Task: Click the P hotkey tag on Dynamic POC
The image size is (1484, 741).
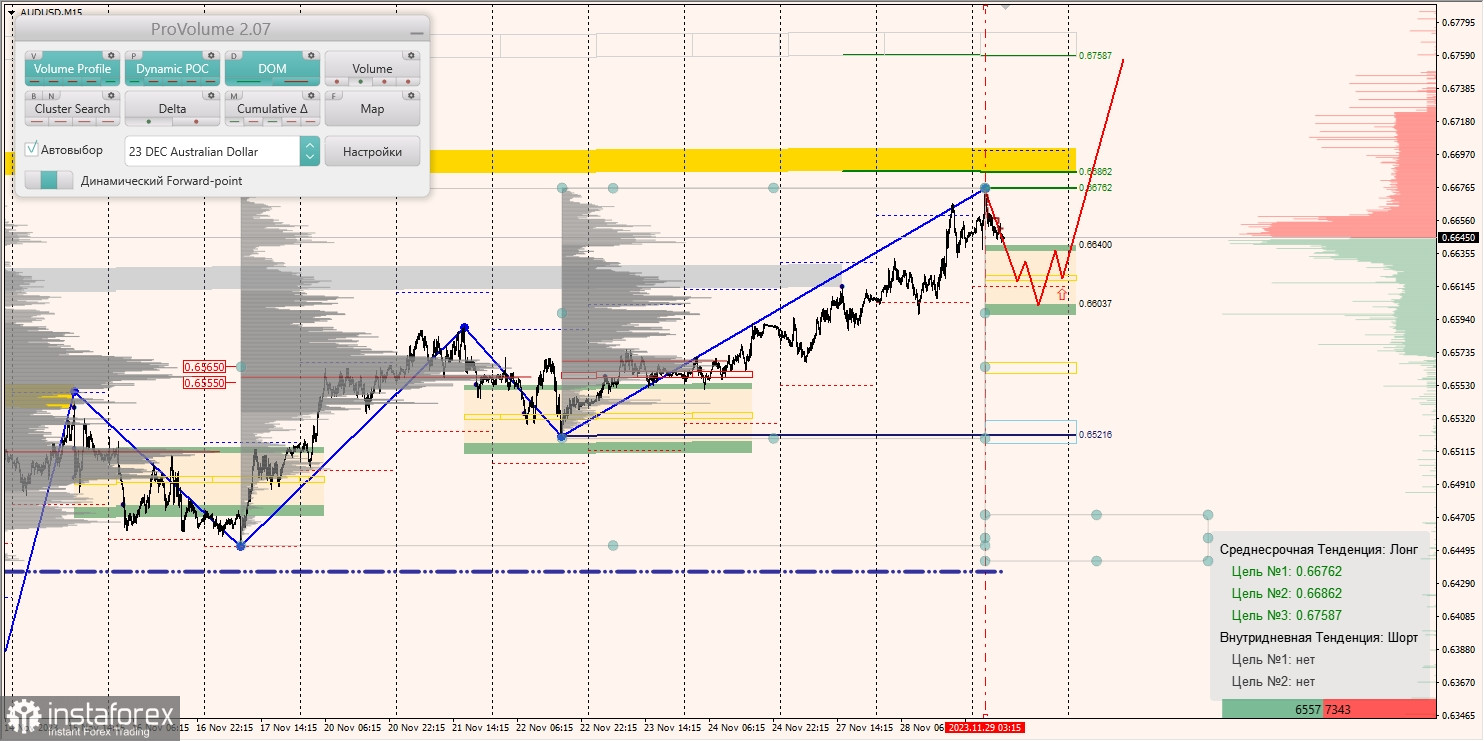Action: (x=134, y=56)
